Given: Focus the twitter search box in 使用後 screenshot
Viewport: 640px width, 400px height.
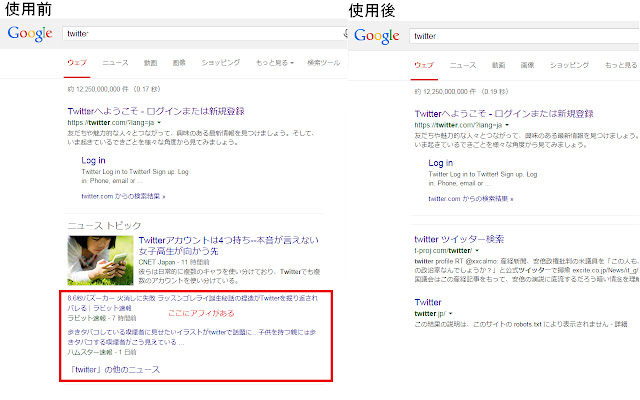Looking at the screenshot, I should click(524, 36).
